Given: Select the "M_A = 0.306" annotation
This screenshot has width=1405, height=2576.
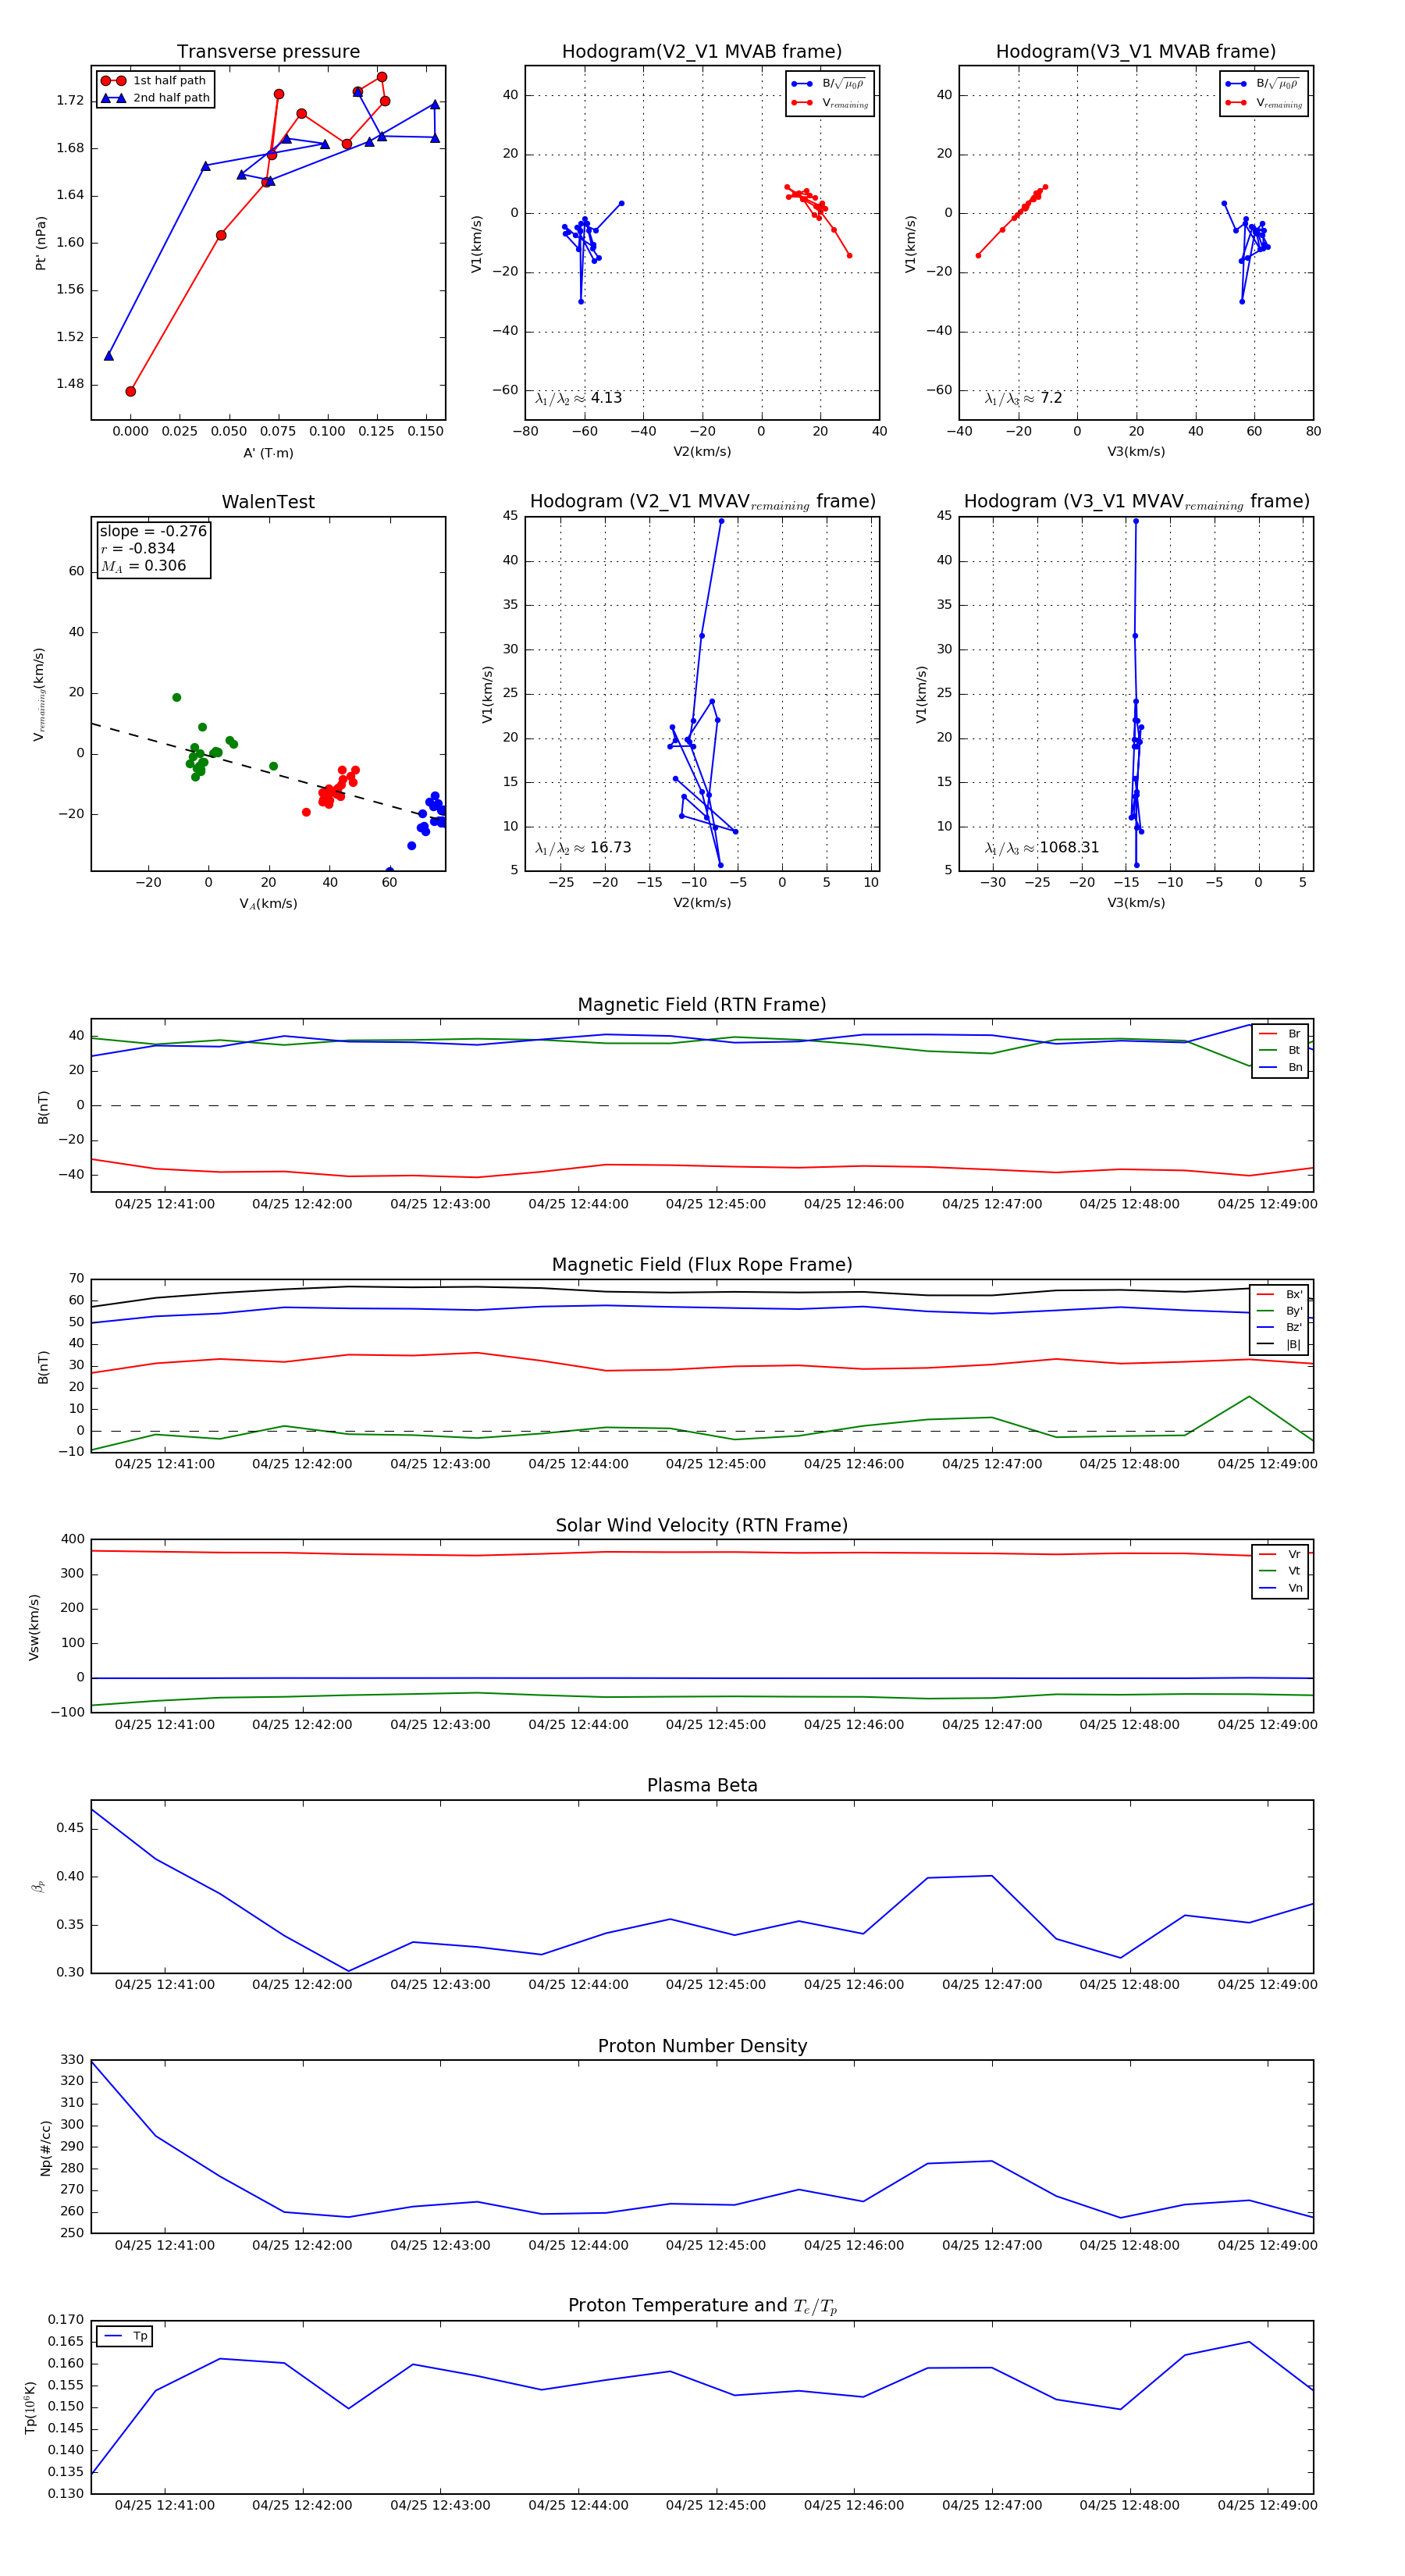Looking at the screenshot, I should tap(143, 566).
